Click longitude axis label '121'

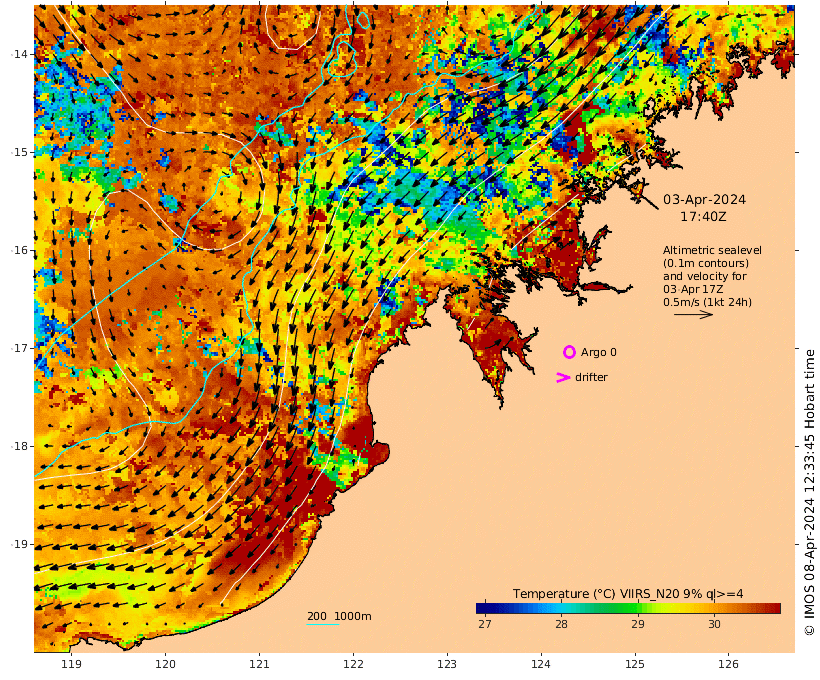tap(259, 664)
